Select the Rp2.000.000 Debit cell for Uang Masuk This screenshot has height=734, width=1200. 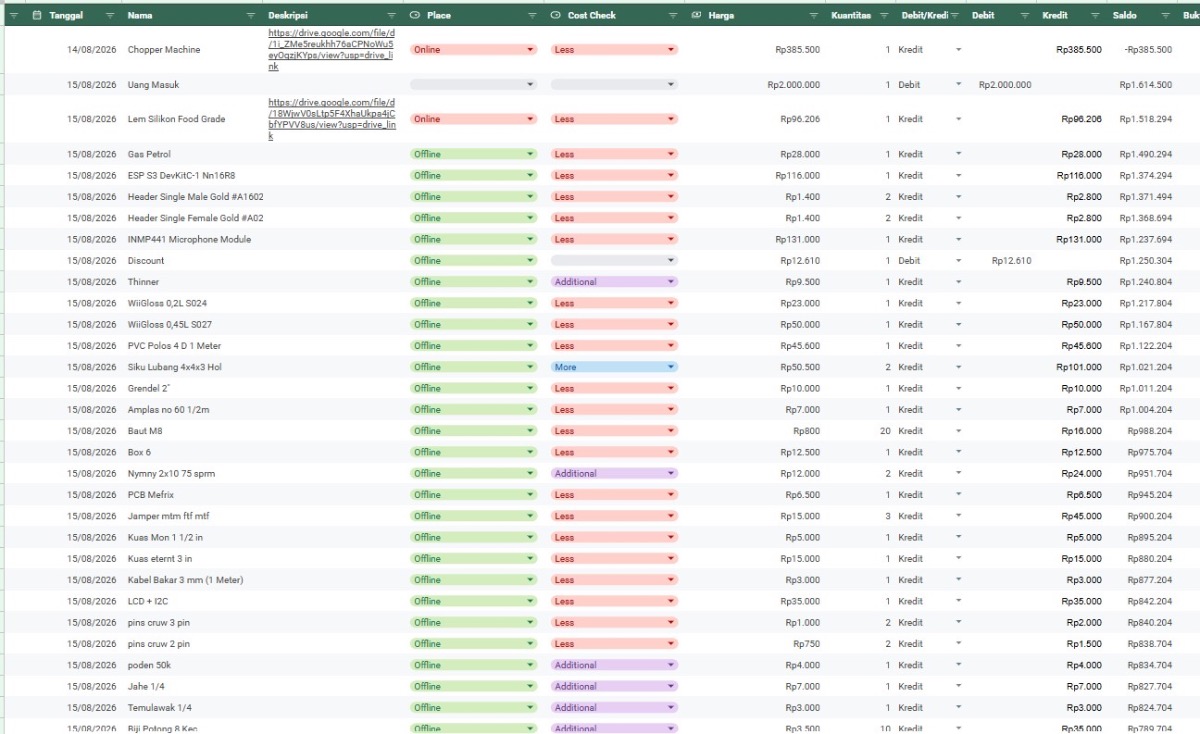1005,85
